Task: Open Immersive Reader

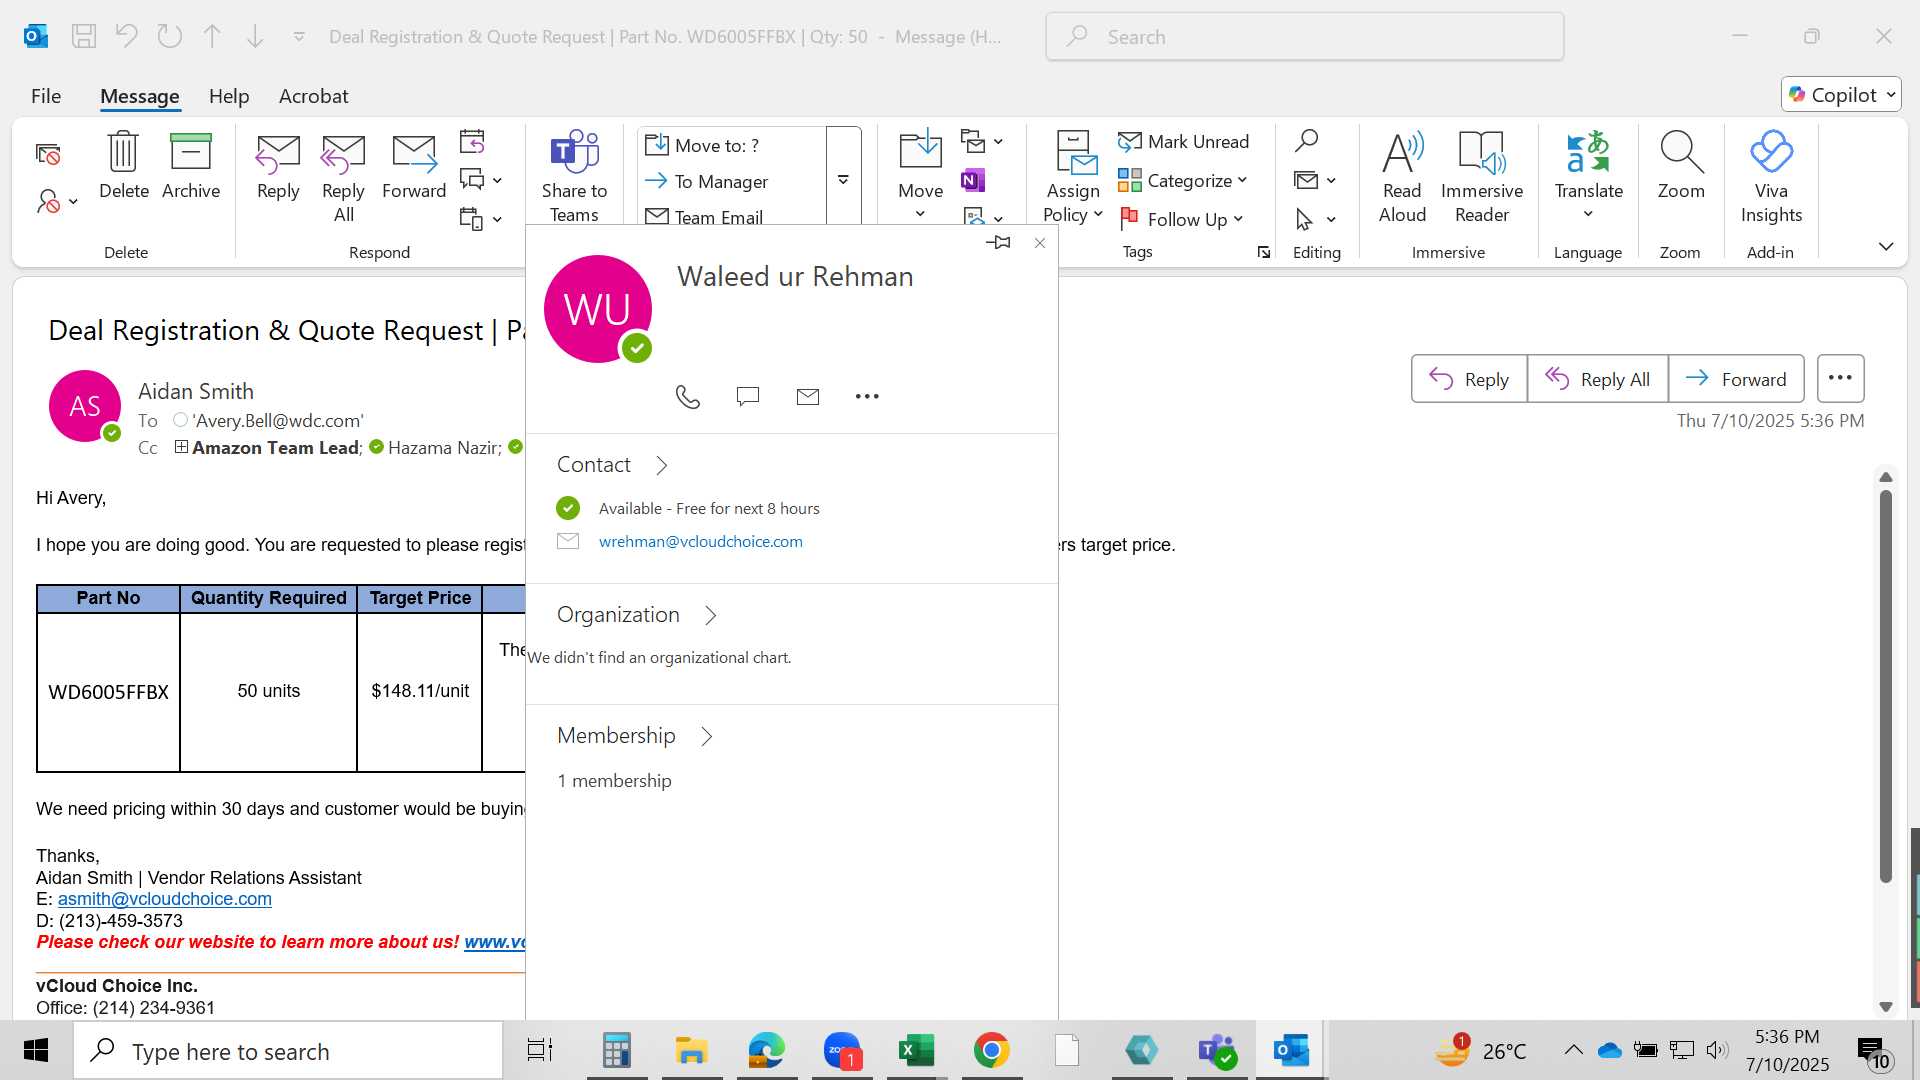Action: (1482, 177)
